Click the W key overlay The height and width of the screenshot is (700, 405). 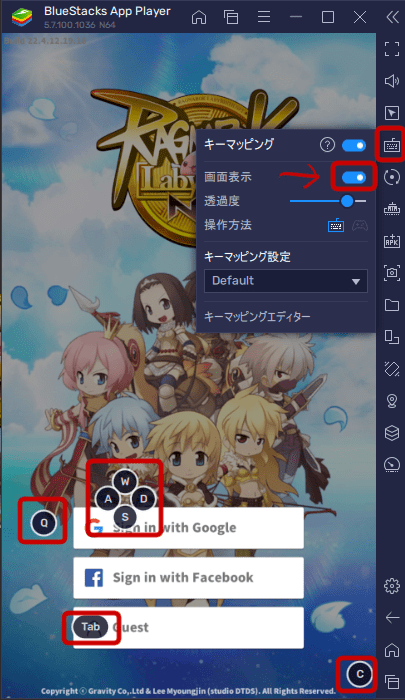125,481
